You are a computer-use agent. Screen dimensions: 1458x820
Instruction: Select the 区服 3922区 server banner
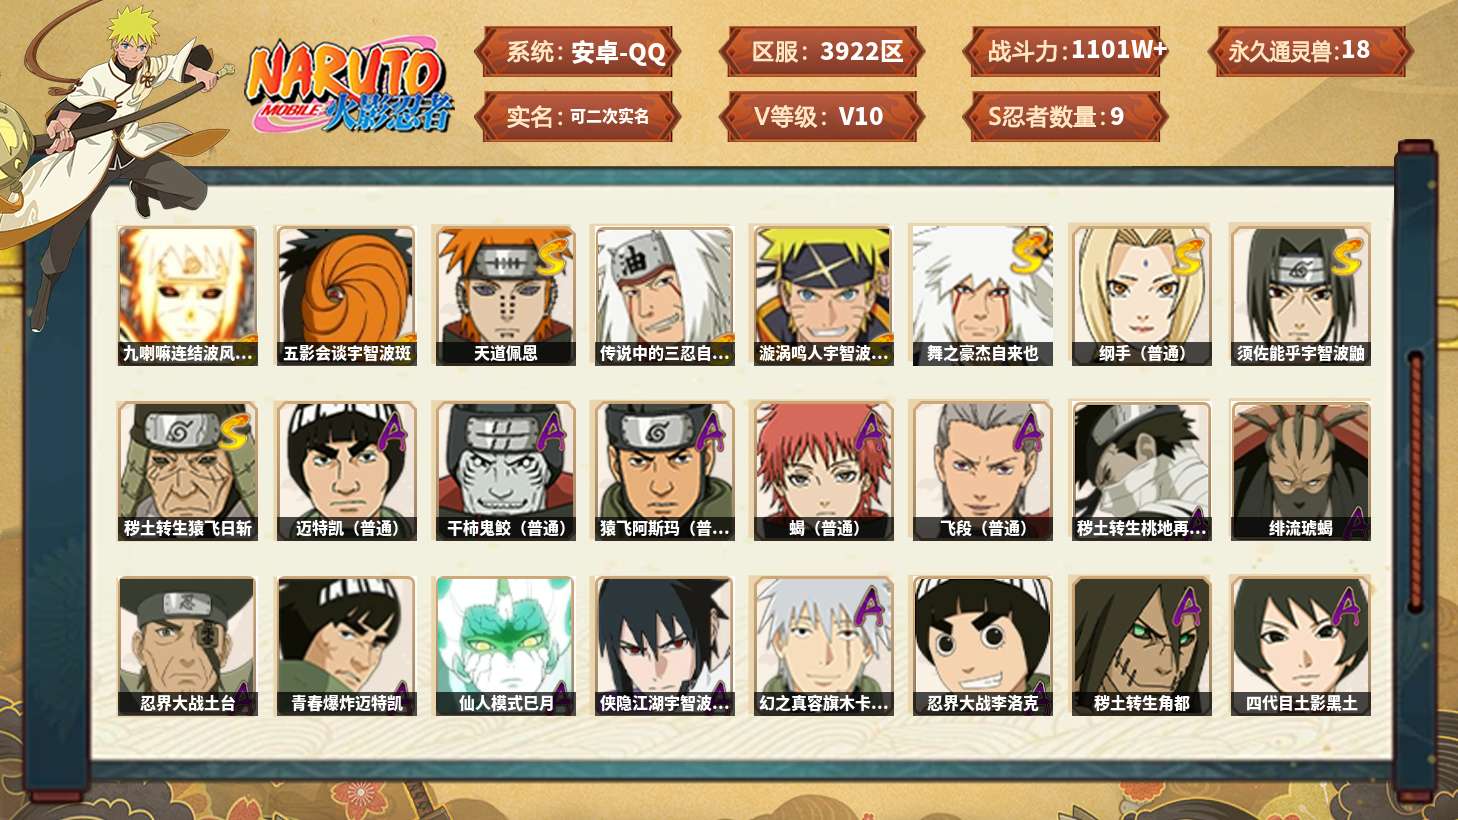click(x=822, y=51)
